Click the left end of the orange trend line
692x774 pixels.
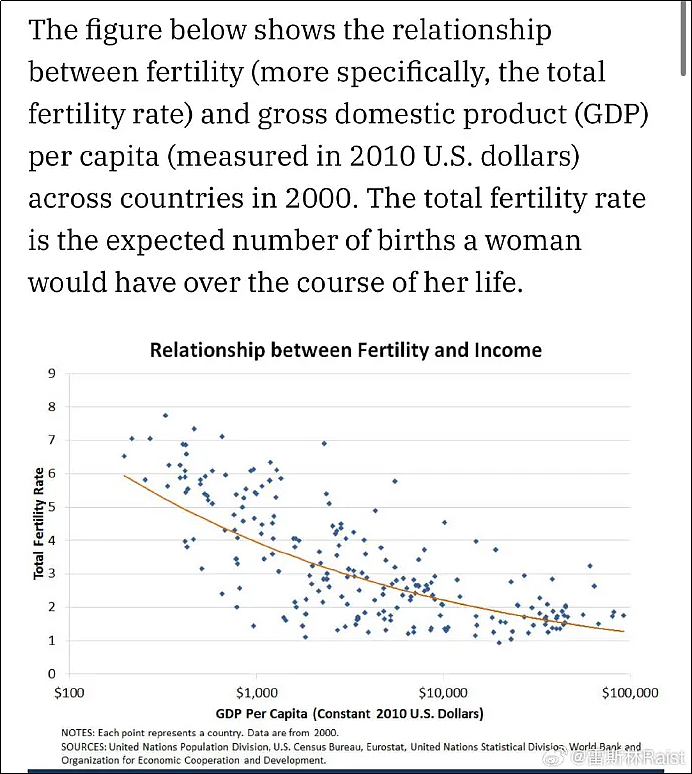point(124,476)
